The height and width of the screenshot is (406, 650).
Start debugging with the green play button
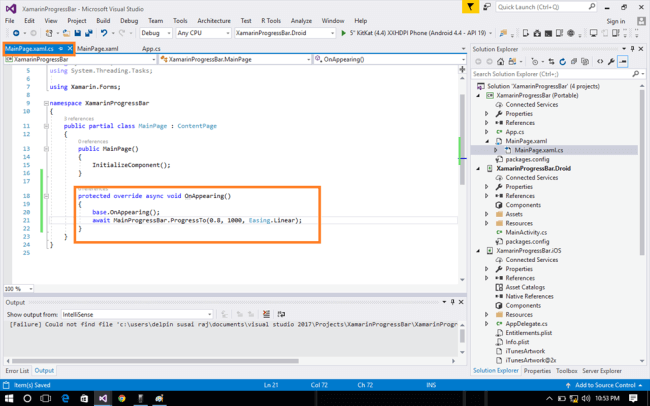click(x=344, y=33)
